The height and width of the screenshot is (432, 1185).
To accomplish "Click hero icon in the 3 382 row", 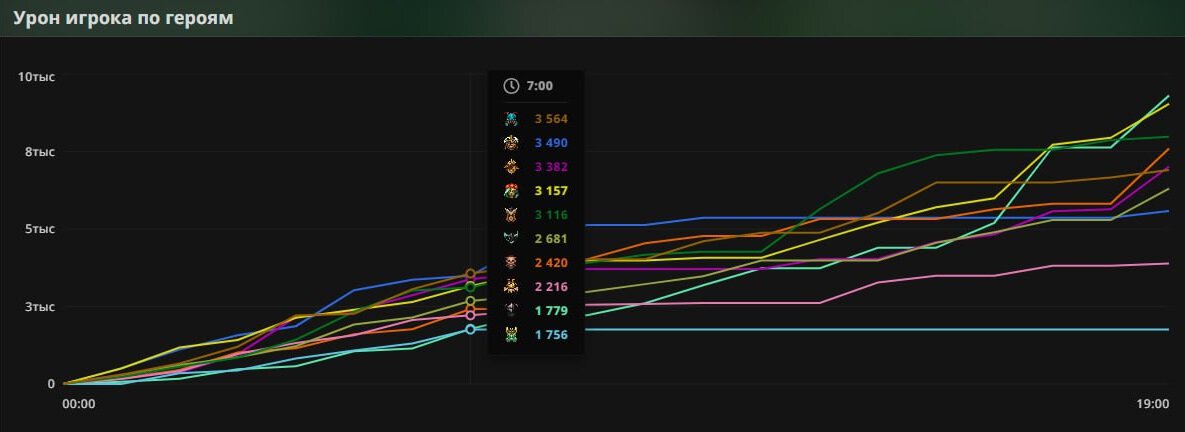I will tap(512, 167).
